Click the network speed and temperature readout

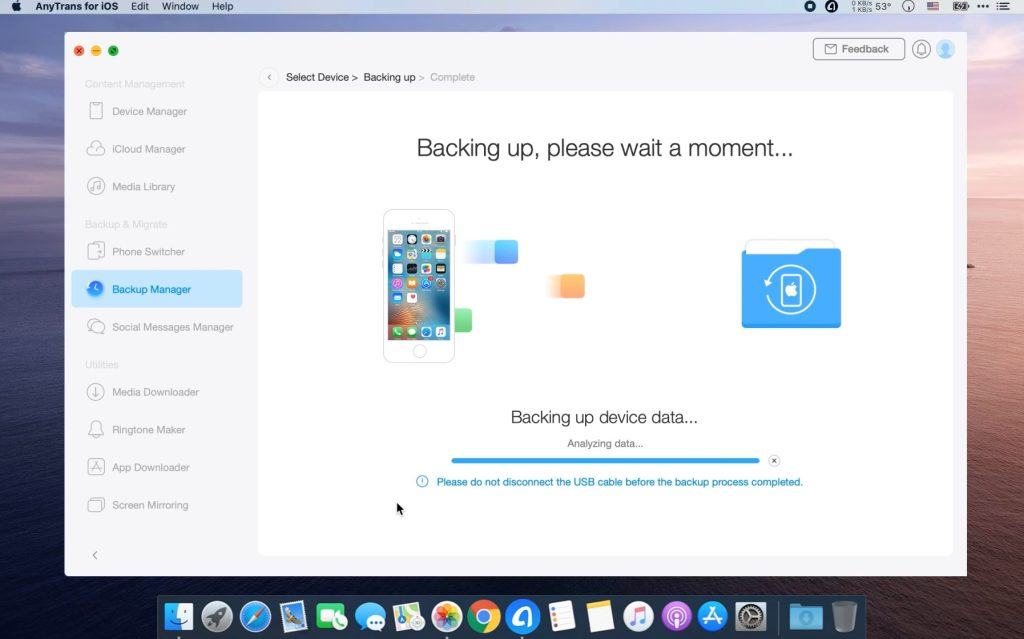[x=871, y=7]
